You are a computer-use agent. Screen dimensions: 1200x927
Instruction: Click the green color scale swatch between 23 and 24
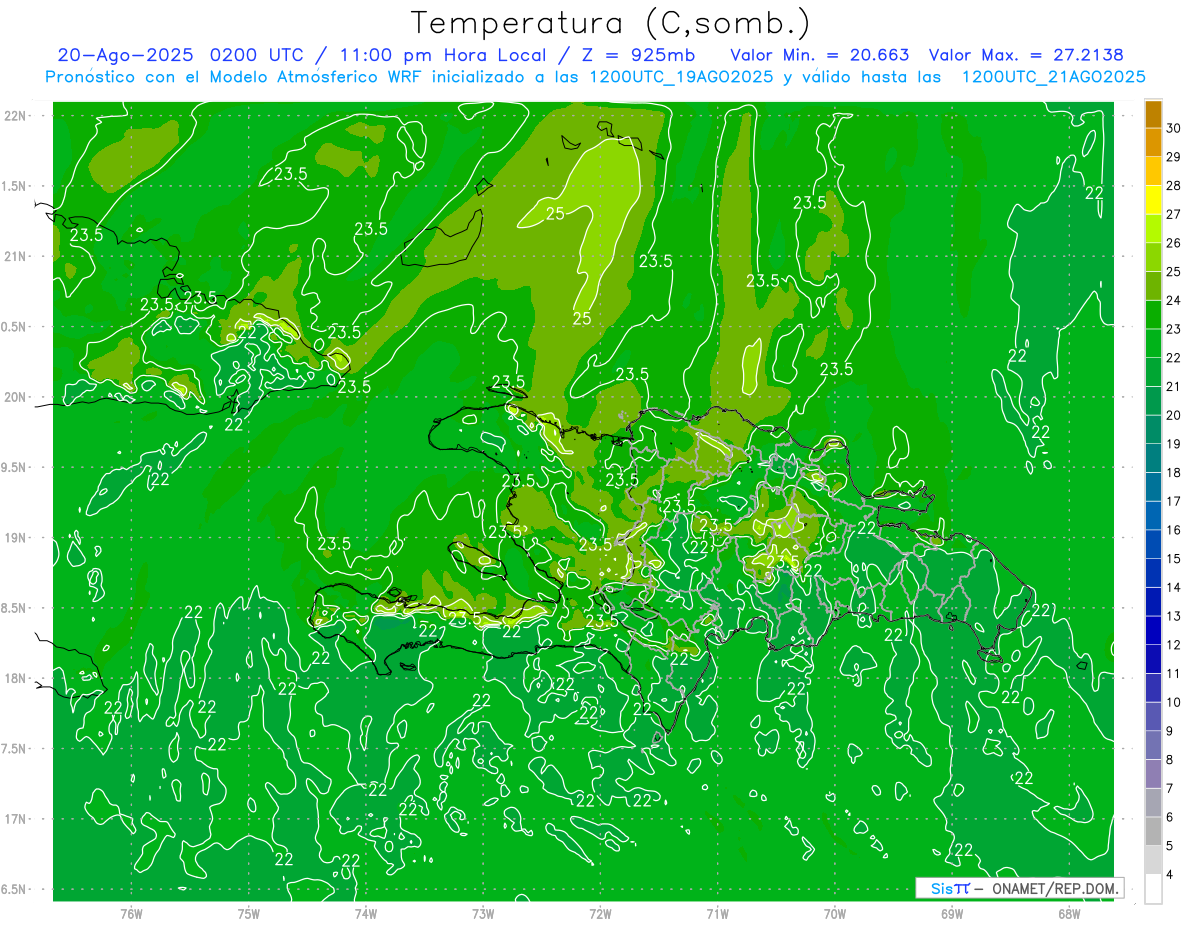point(1153,315)
